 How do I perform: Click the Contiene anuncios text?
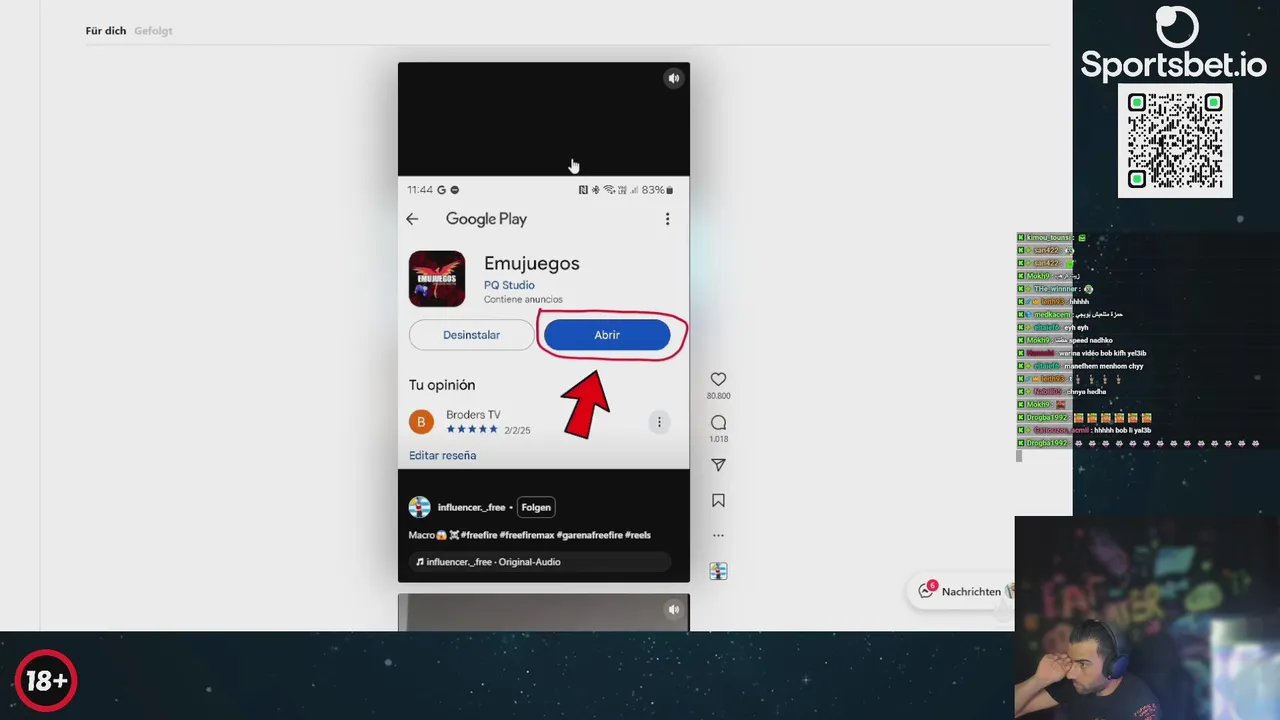tap(523, 299)
